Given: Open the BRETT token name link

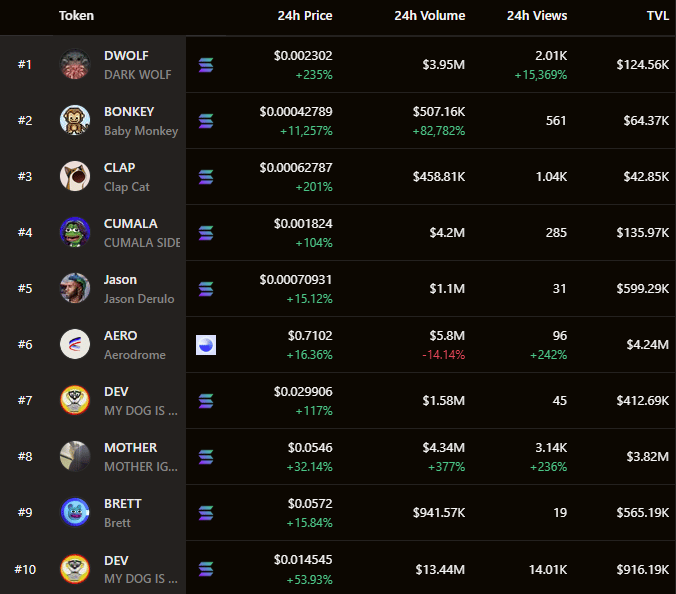Looking at the screenshot, I should pos(123,504).
